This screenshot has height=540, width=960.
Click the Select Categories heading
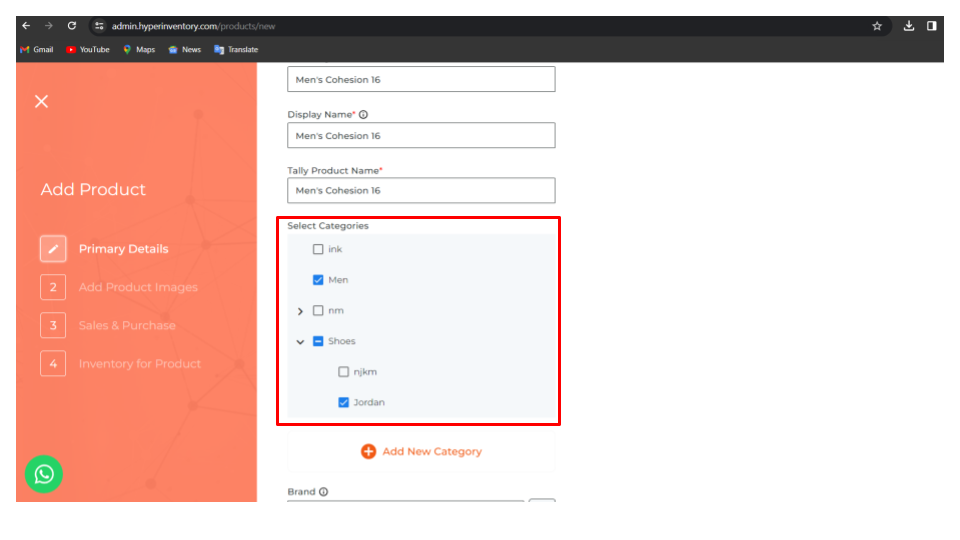coord(328,226)
